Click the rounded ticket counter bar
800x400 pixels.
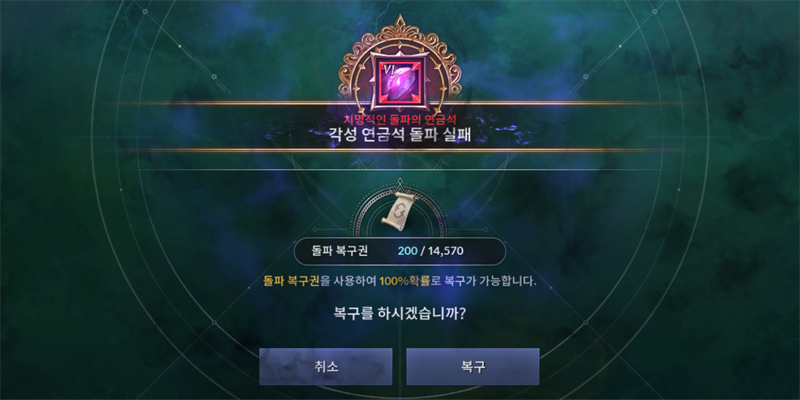coord(400,251)
